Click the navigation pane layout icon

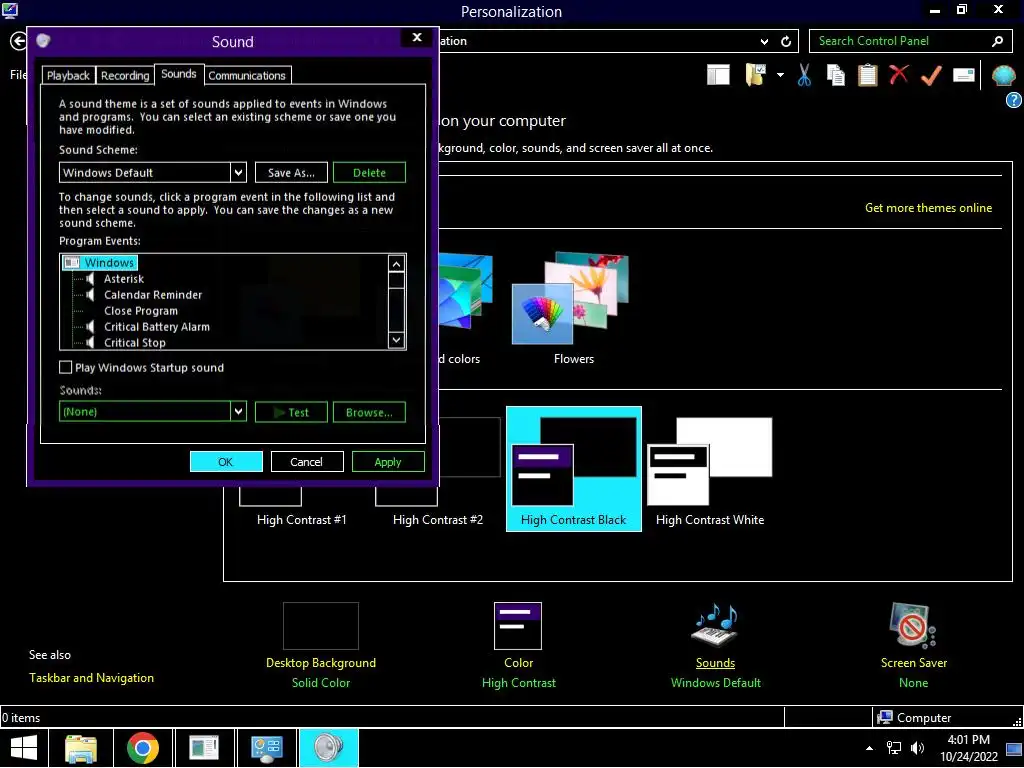pos(718,75)
